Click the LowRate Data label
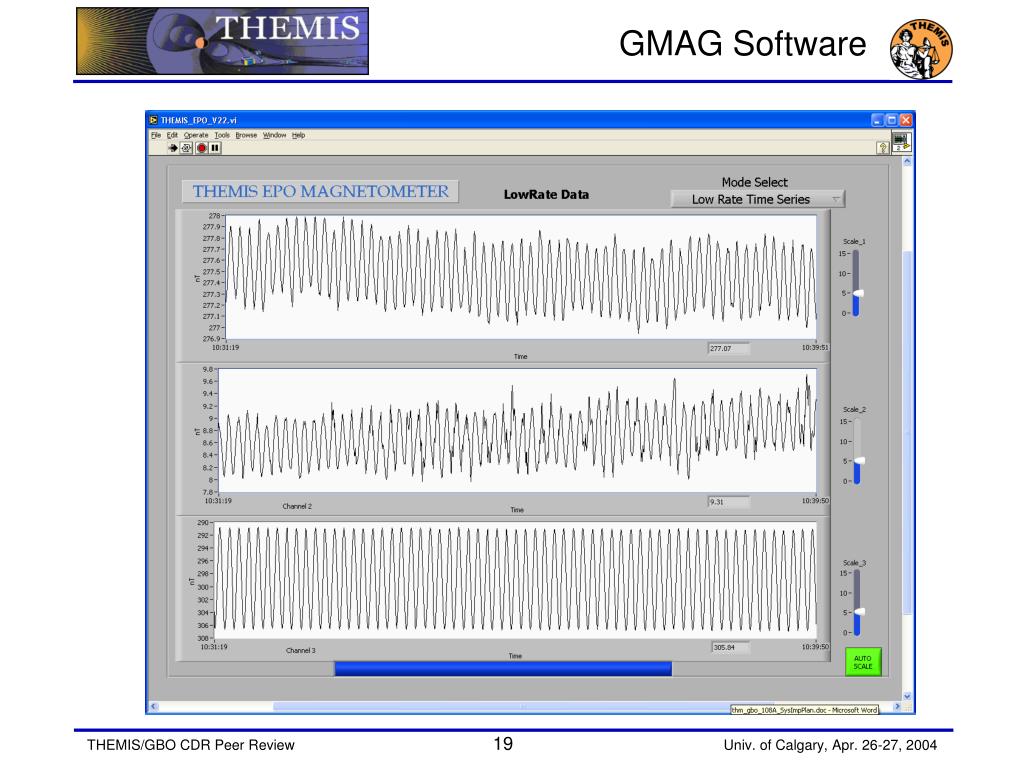1024x768 pixels. coord(546,195)
